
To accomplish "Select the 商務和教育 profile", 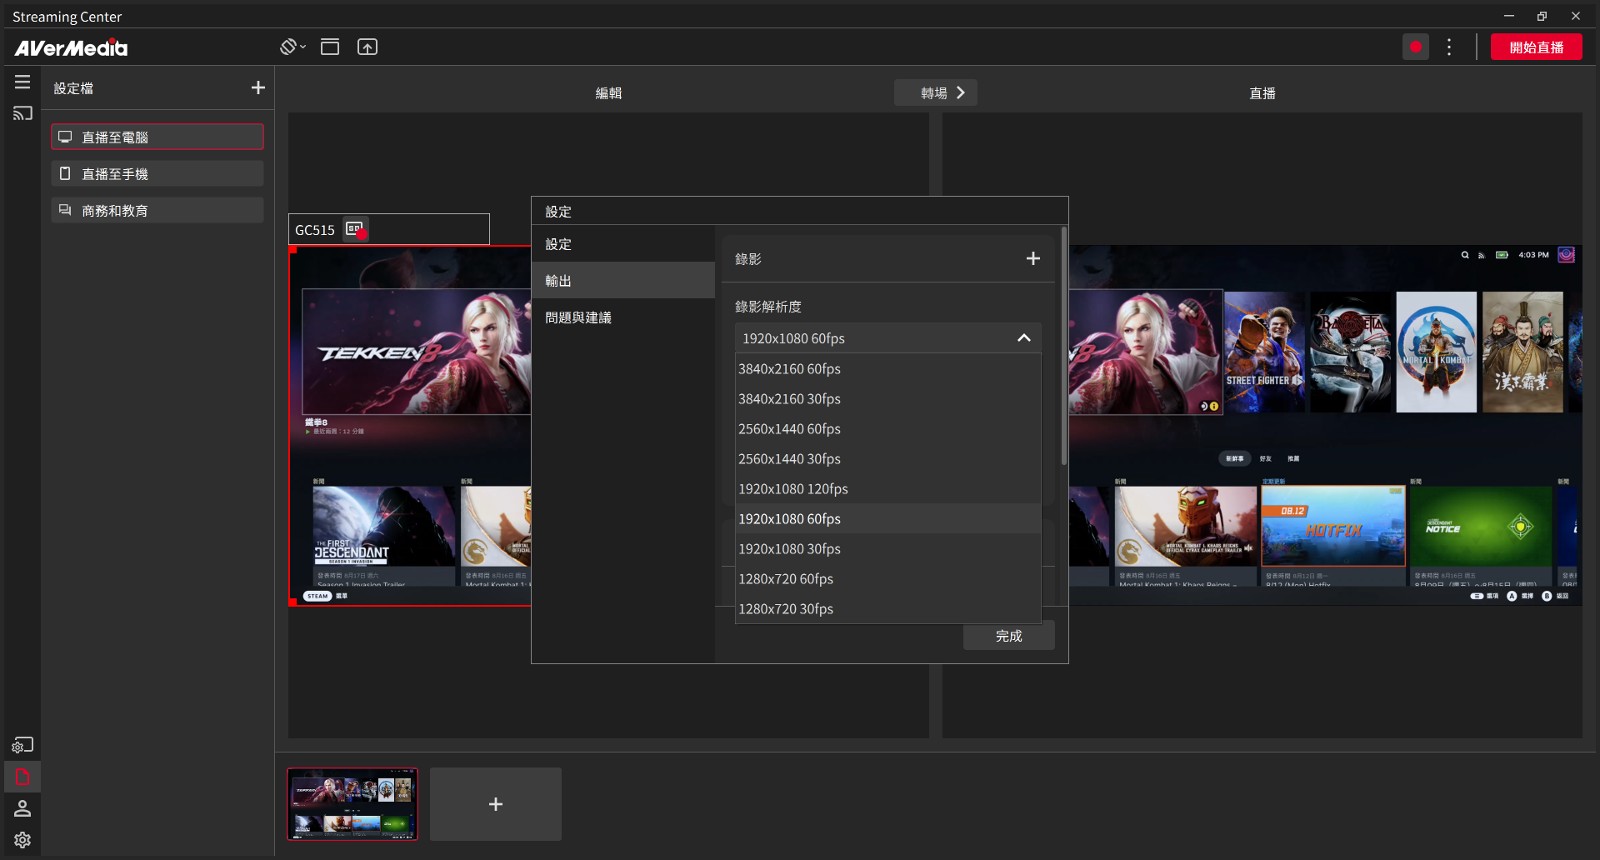I will pos(157,210).
